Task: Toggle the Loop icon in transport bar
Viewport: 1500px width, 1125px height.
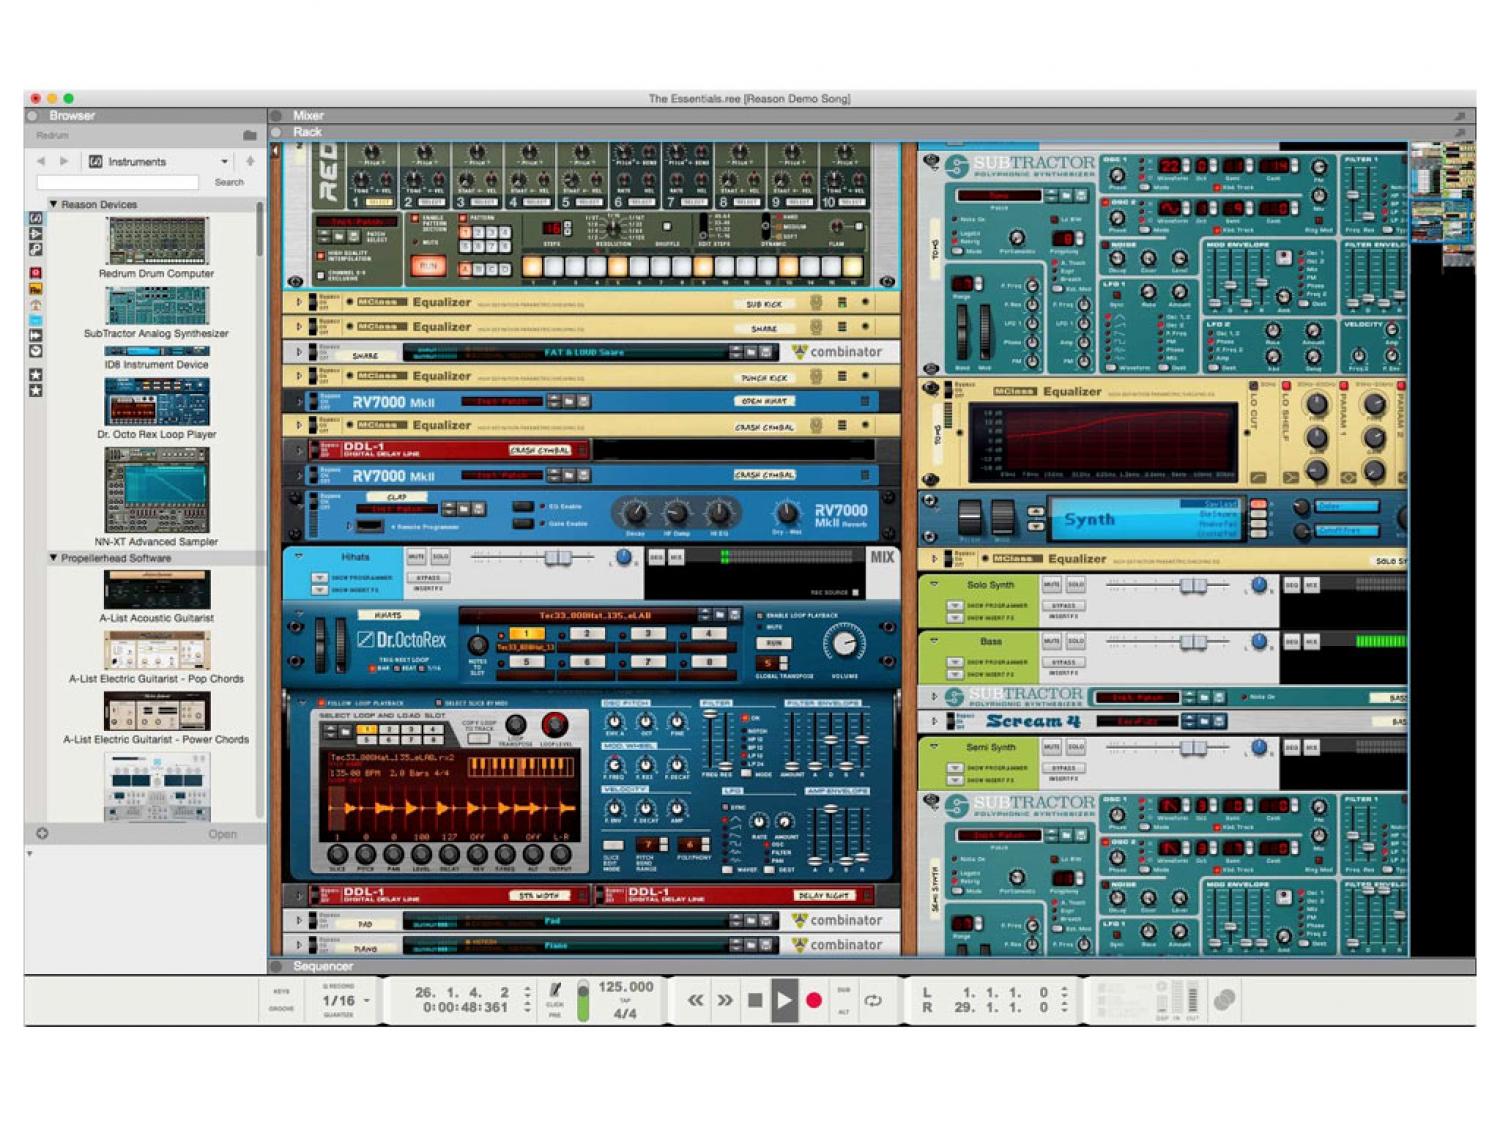Action: pyautogui.click(x=873, y=1000)
